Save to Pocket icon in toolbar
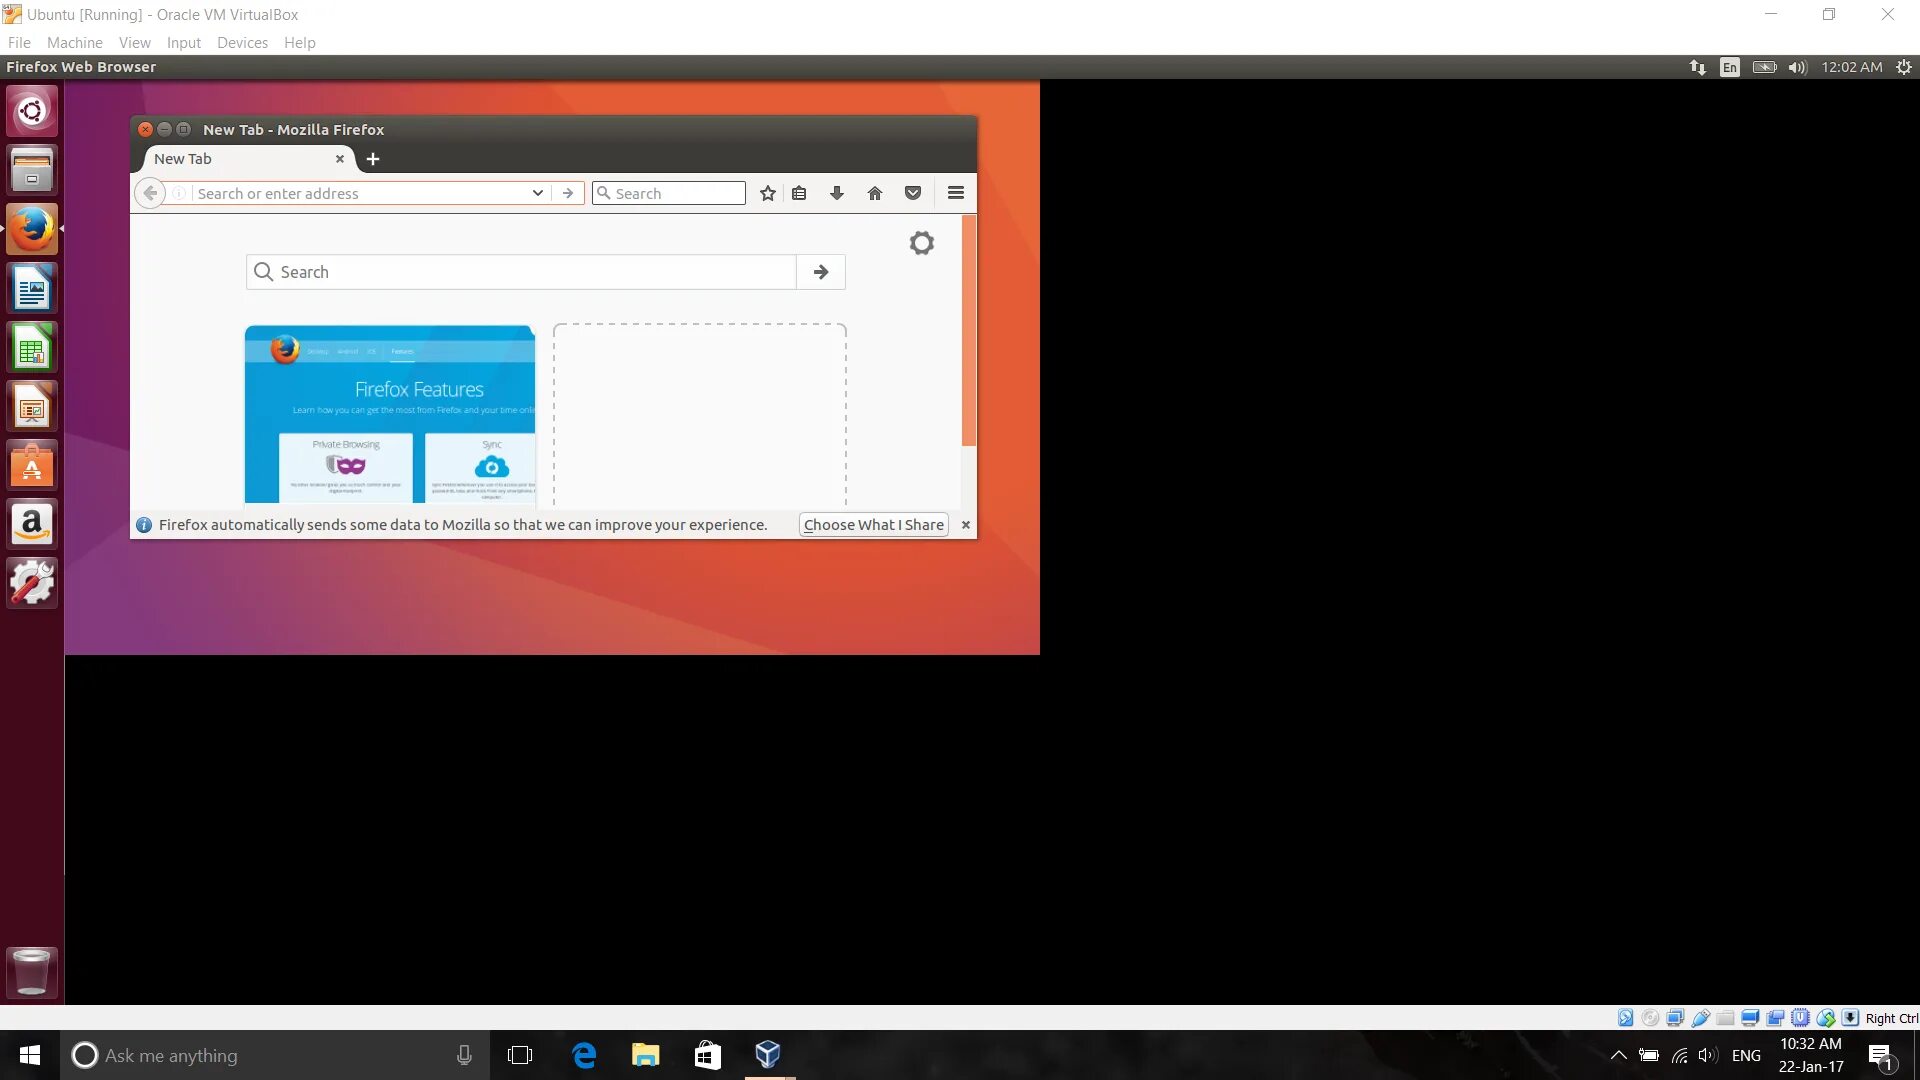The width and height of the screenshot is (1920, 1080). [x=913, y=193]
